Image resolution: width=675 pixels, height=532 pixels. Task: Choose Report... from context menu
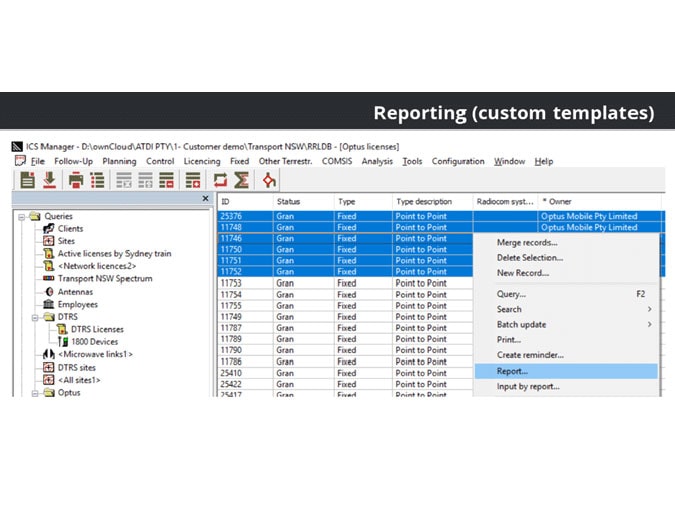pos(513,371)
